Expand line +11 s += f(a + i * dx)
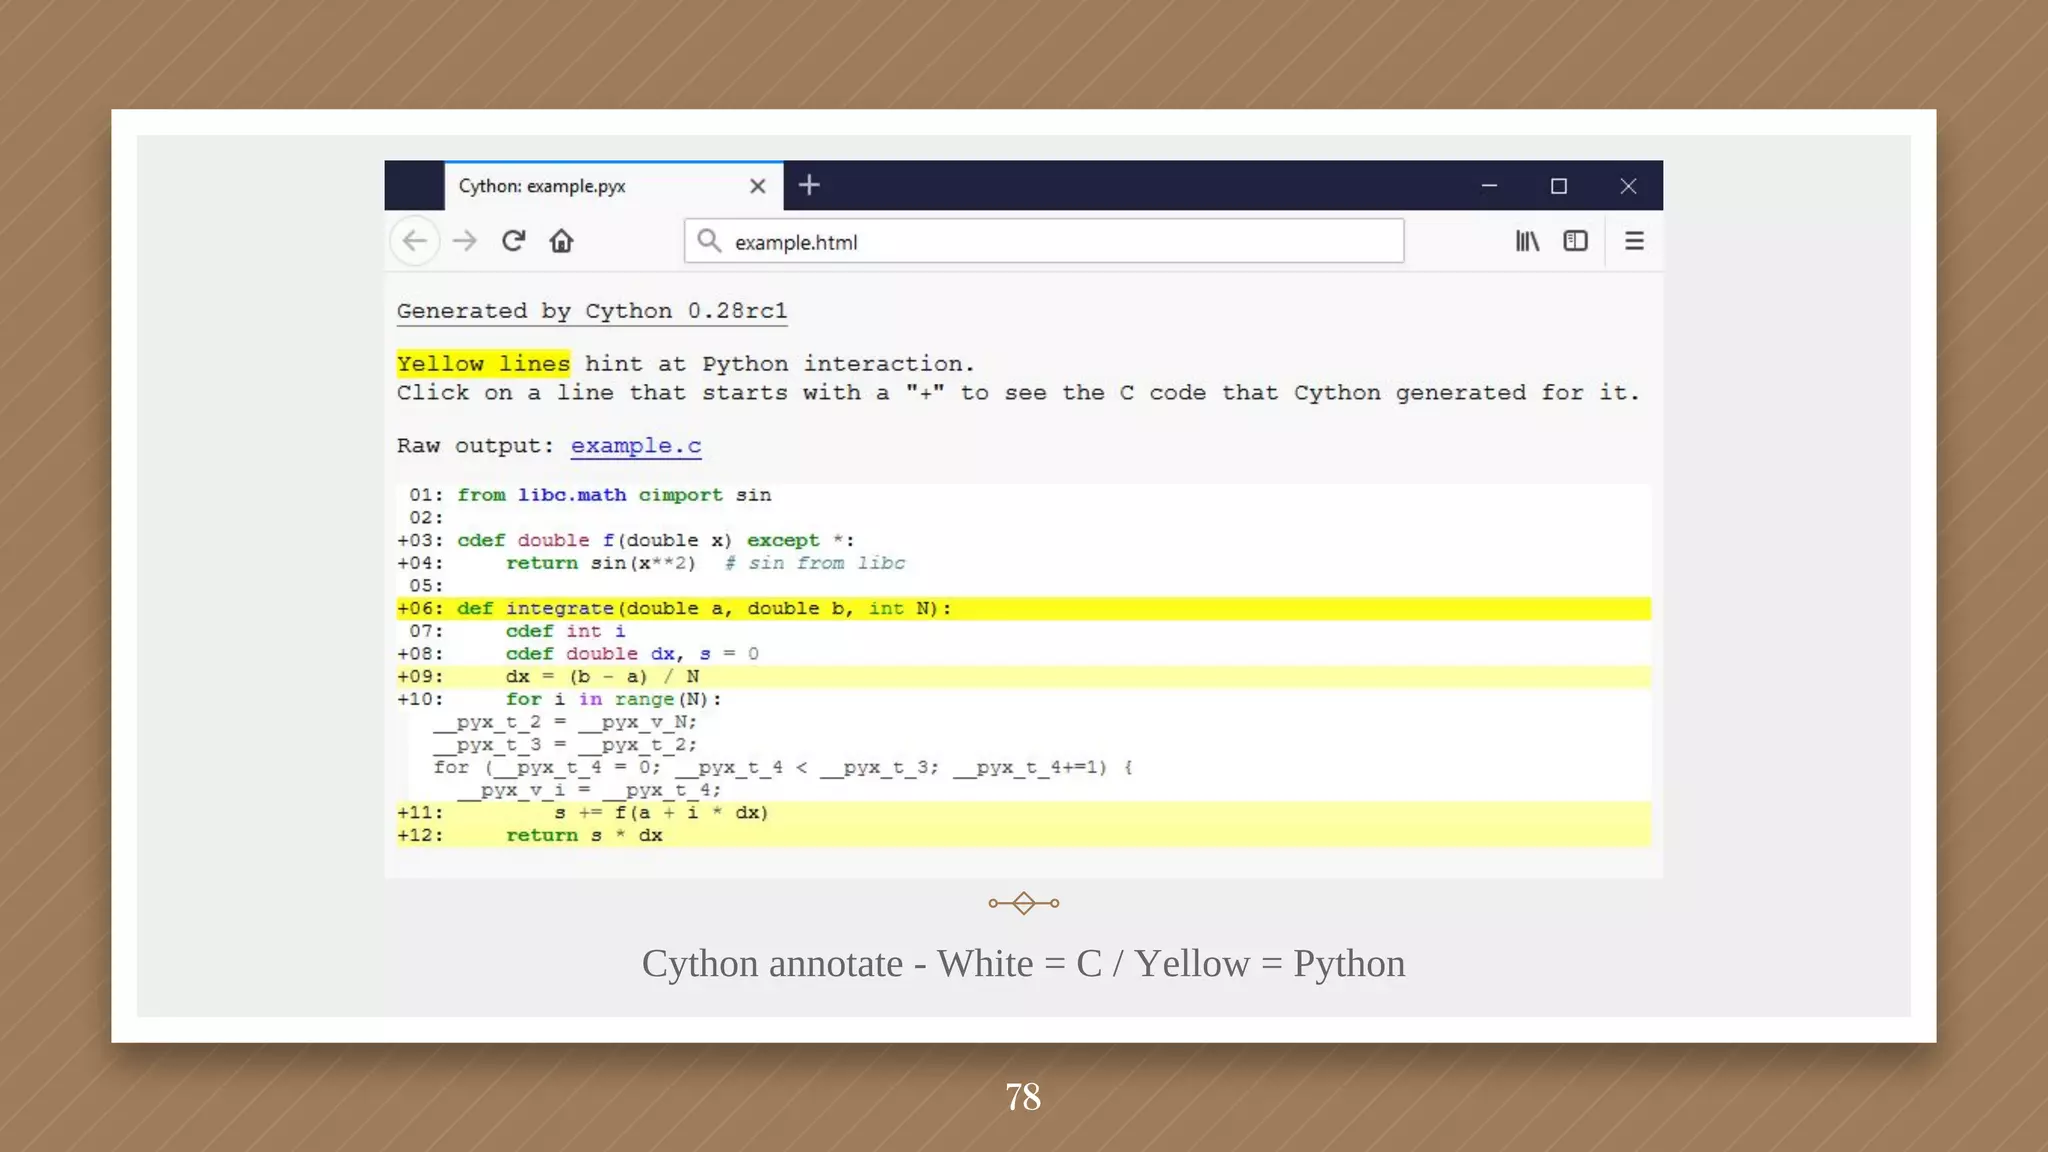2048x1152 pixels. [x=1023, y=813]
